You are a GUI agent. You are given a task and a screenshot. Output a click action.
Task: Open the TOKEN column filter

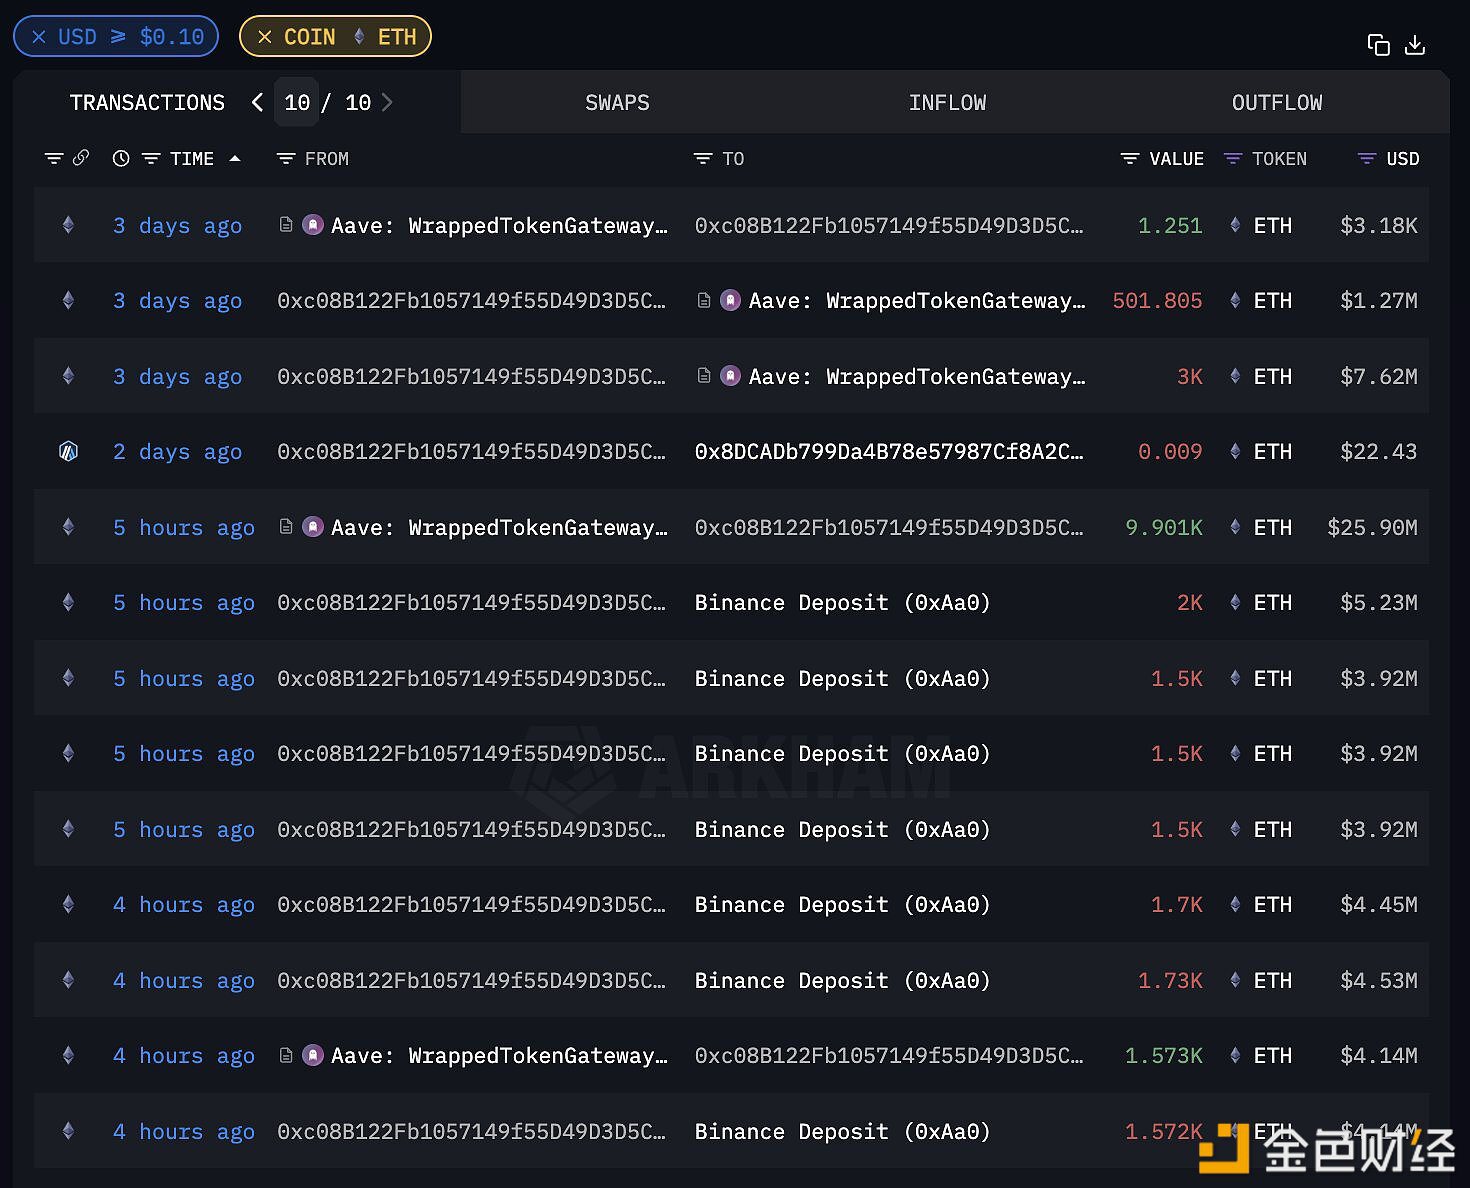pos(1233,159)
